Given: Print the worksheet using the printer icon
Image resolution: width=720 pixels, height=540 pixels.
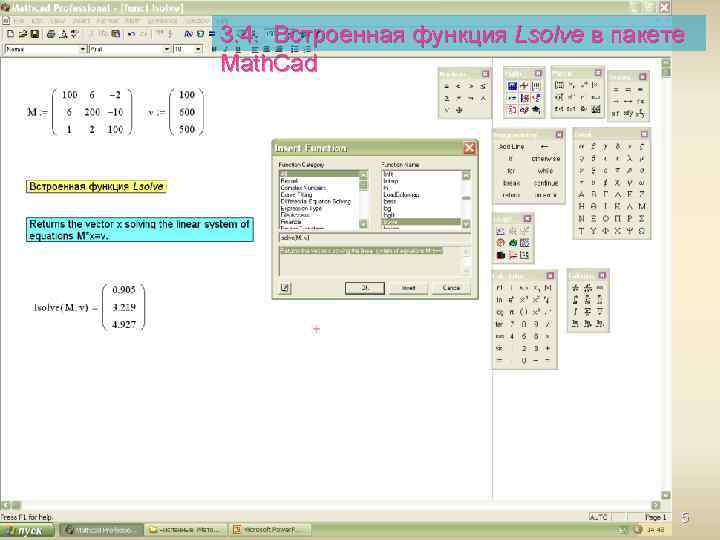Looking at the screenshot, I should 51,34.
